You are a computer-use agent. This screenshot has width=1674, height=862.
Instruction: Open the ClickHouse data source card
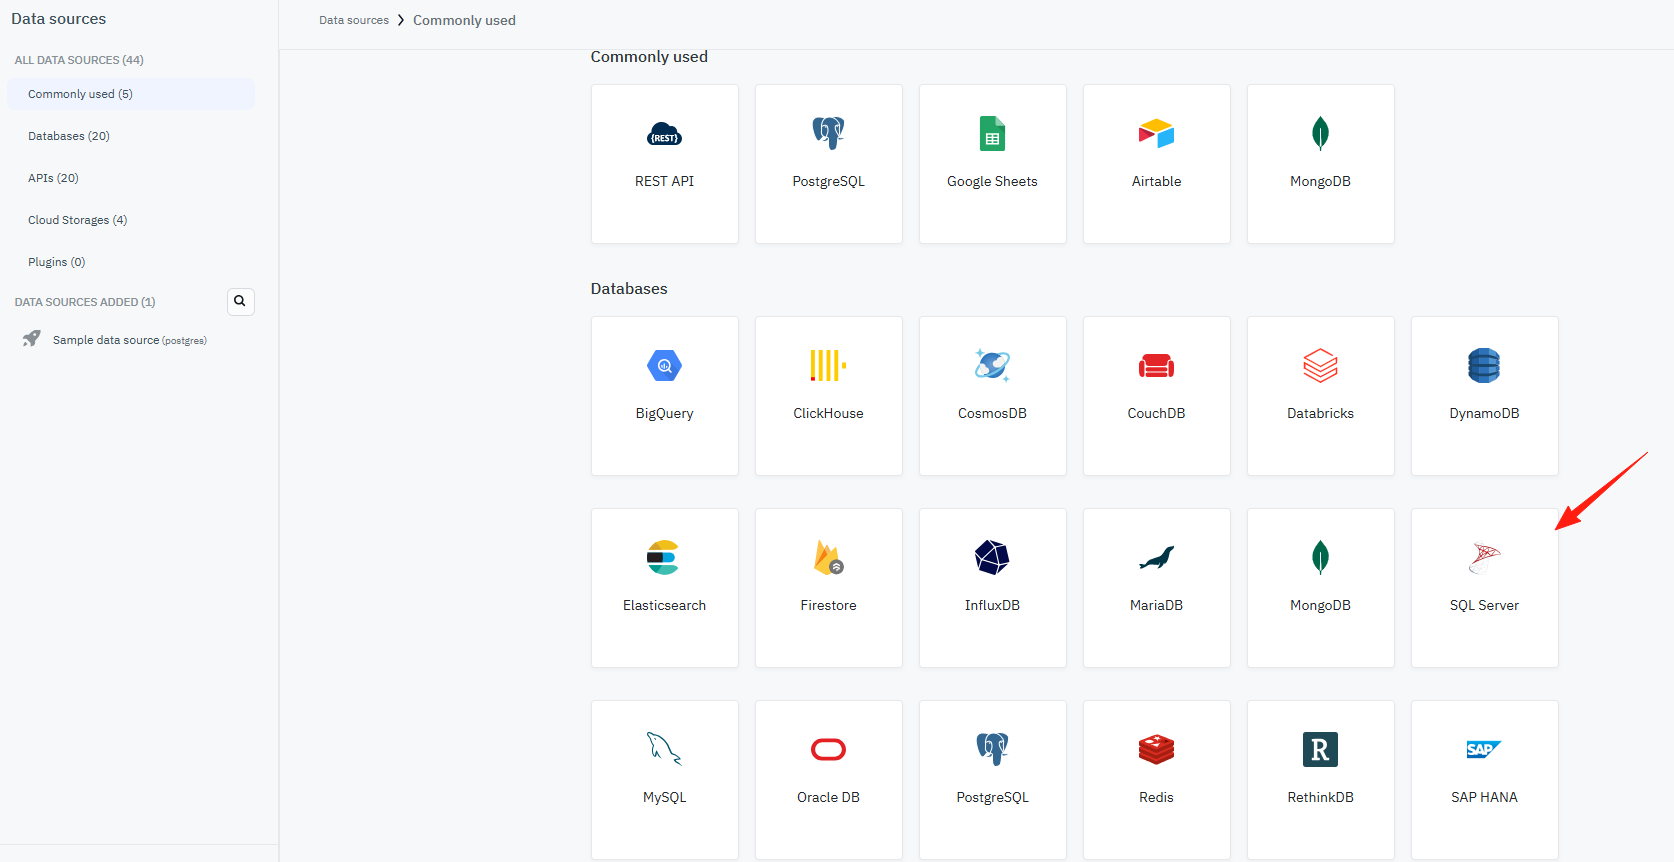[828, 396]
